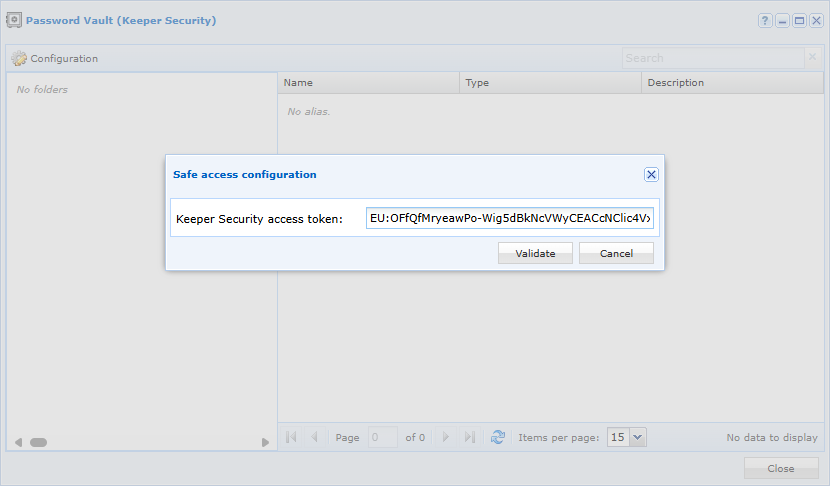Cancel the safe access configuration

pos(616,253)
